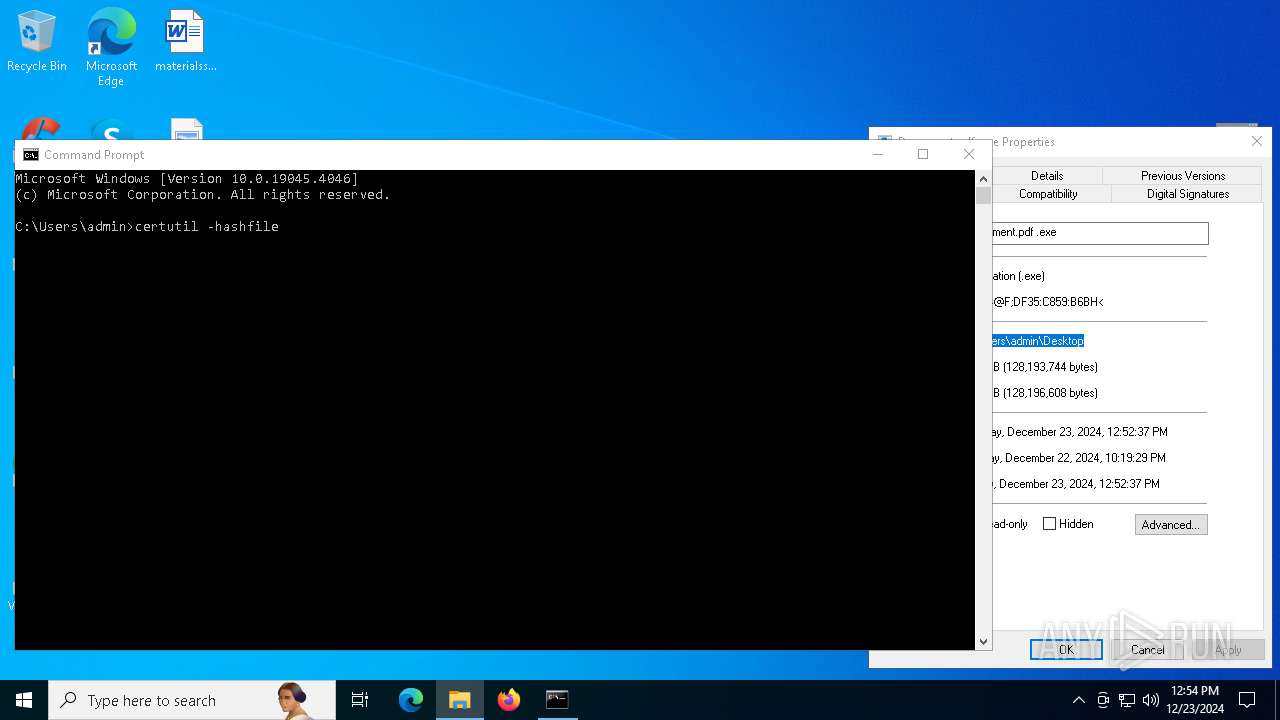This screenshot has width=1280, height=720.
Task: Select the Command Prompt taskbar icon
Action: (557, 700)
